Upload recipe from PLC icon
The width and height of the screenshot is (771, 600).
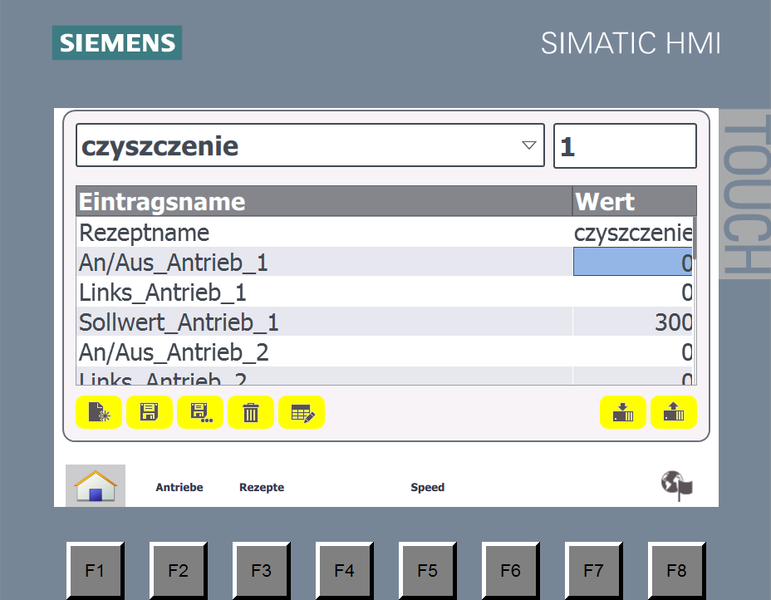point(674,412)
